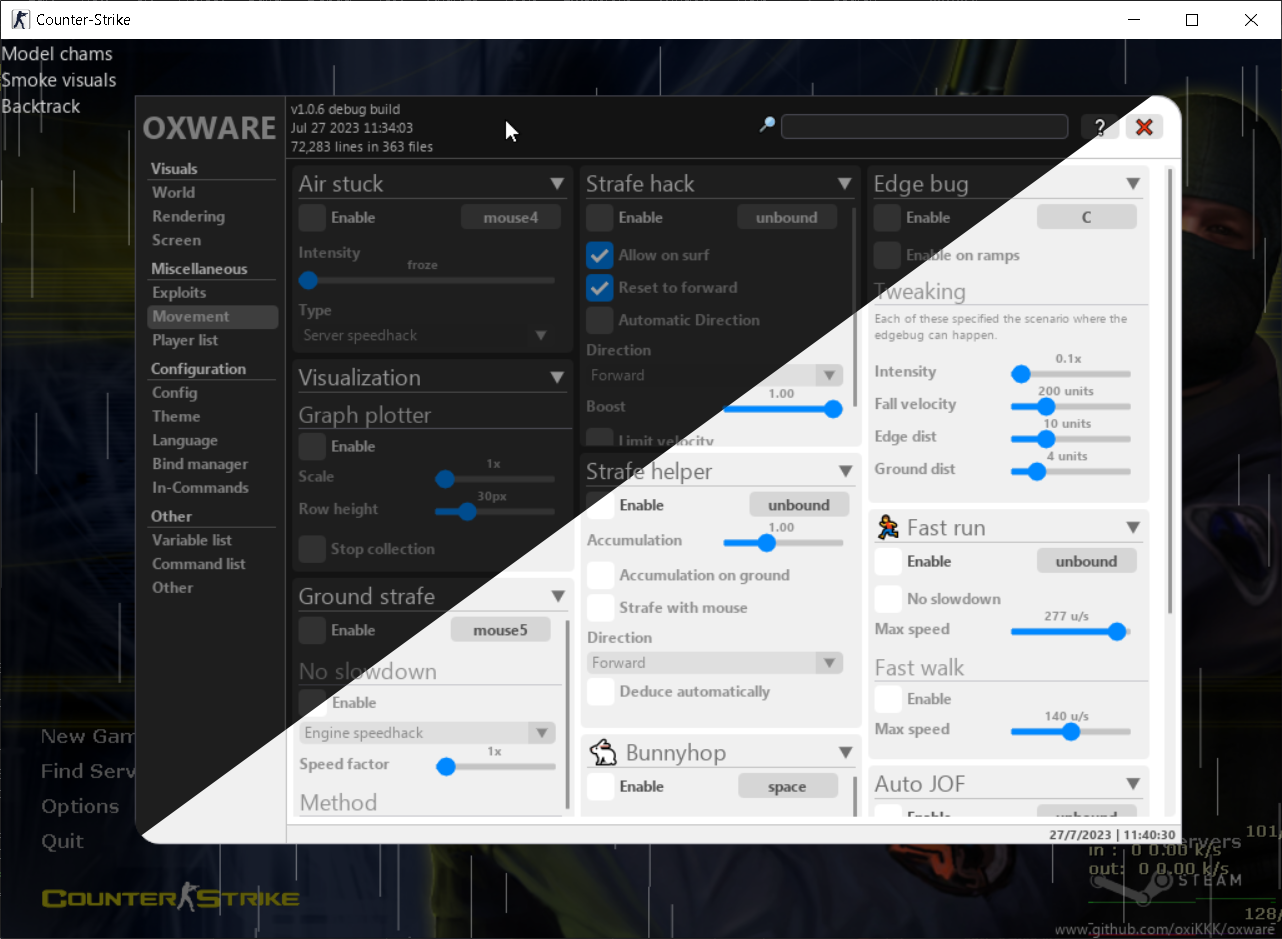
Task: Uncheck Allow on surf option
Action: pyautogui.click(x=599, y=255)
